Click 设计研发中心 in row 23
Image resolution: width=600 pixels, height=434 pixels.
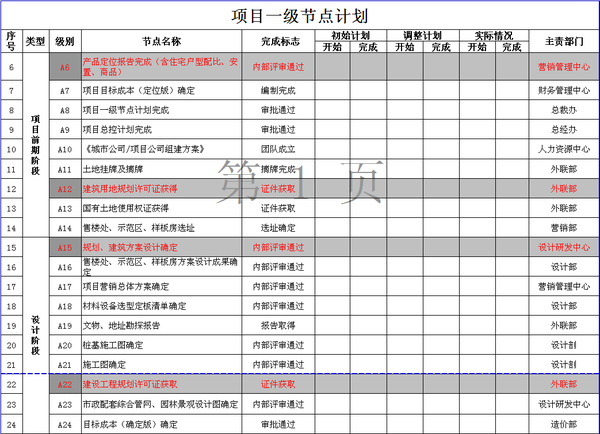(x=564, y=404)
